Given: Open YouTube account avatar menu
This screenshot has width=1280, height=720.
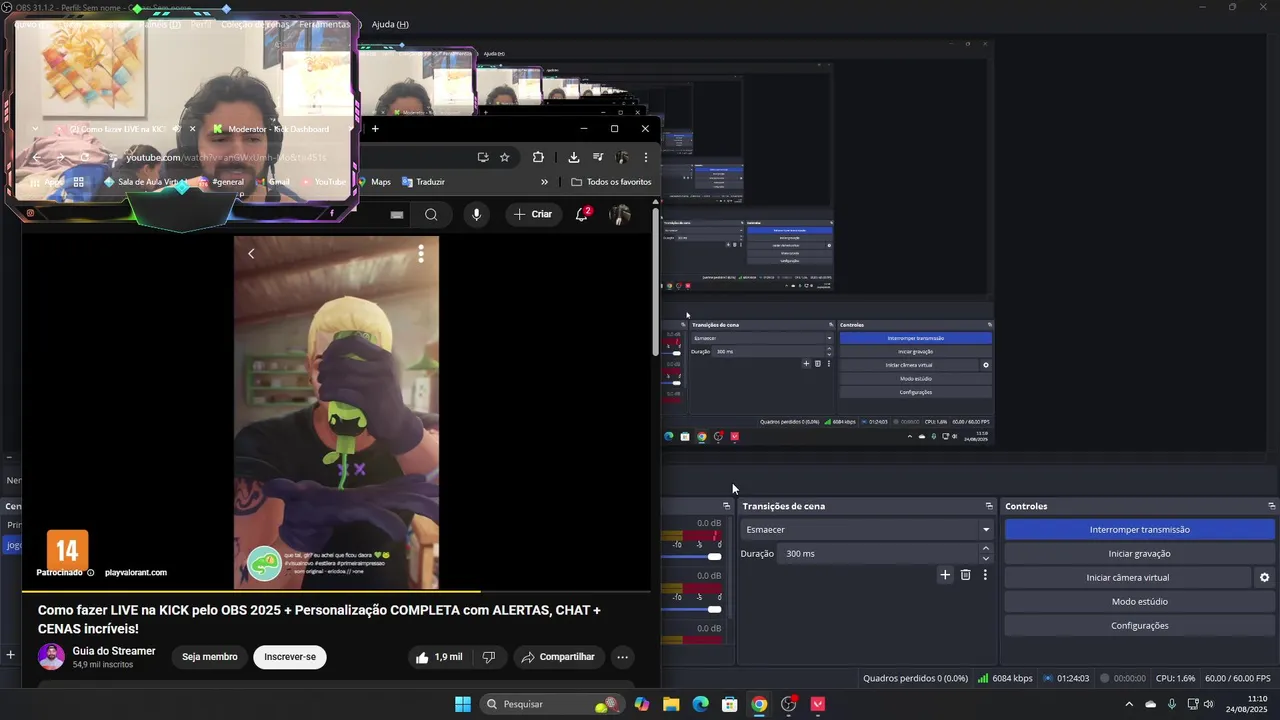Looking at the screenshot, I should click(620, 214).
